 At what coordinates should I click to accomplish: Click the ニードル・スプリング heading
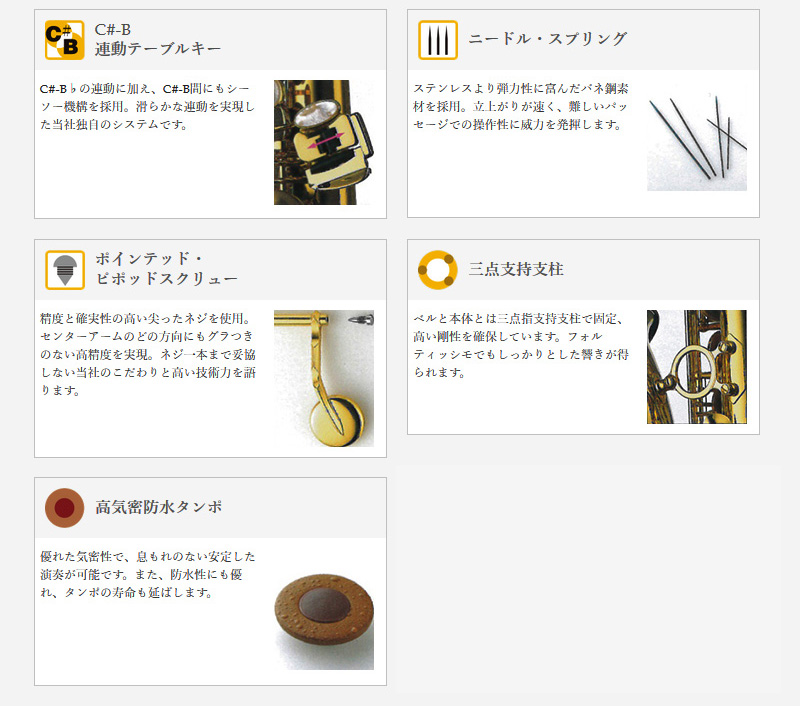click(547, 39)
